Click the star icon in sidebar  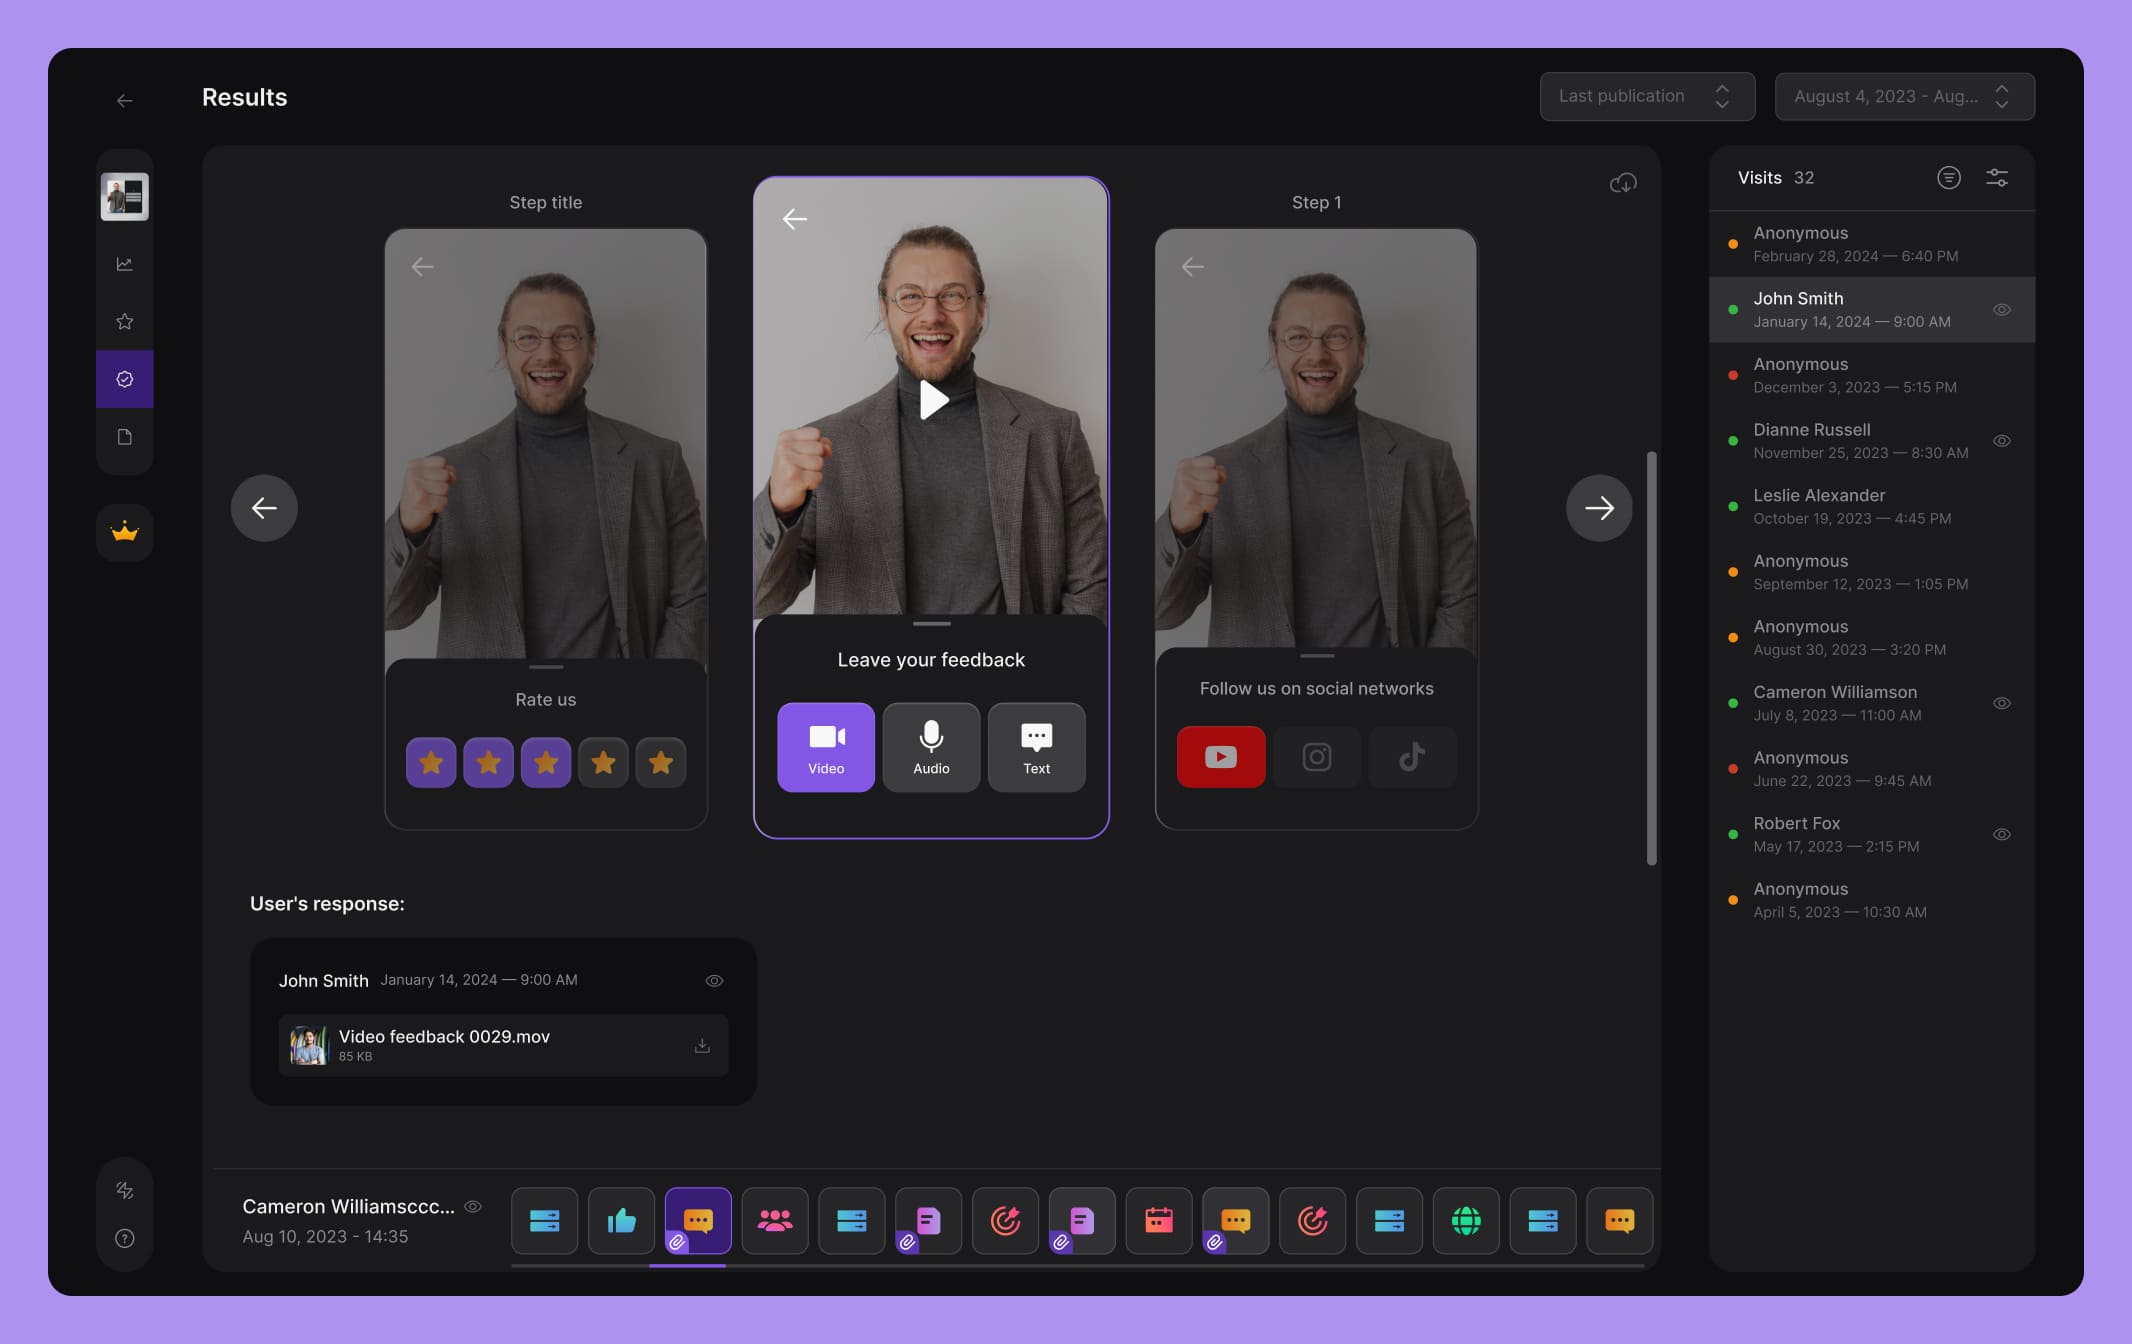[125, 322]
